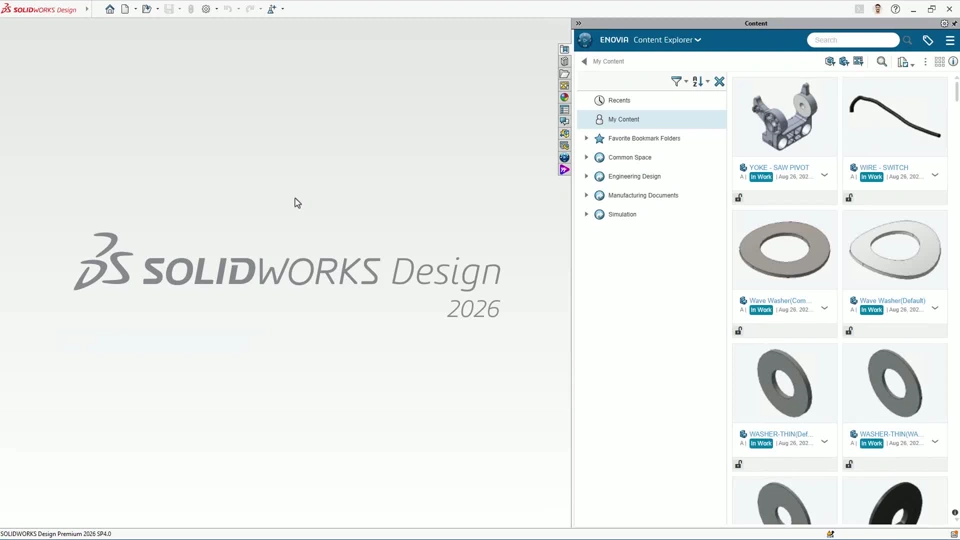Click the ENOVIA compass logo

click(x=585, y=40)
